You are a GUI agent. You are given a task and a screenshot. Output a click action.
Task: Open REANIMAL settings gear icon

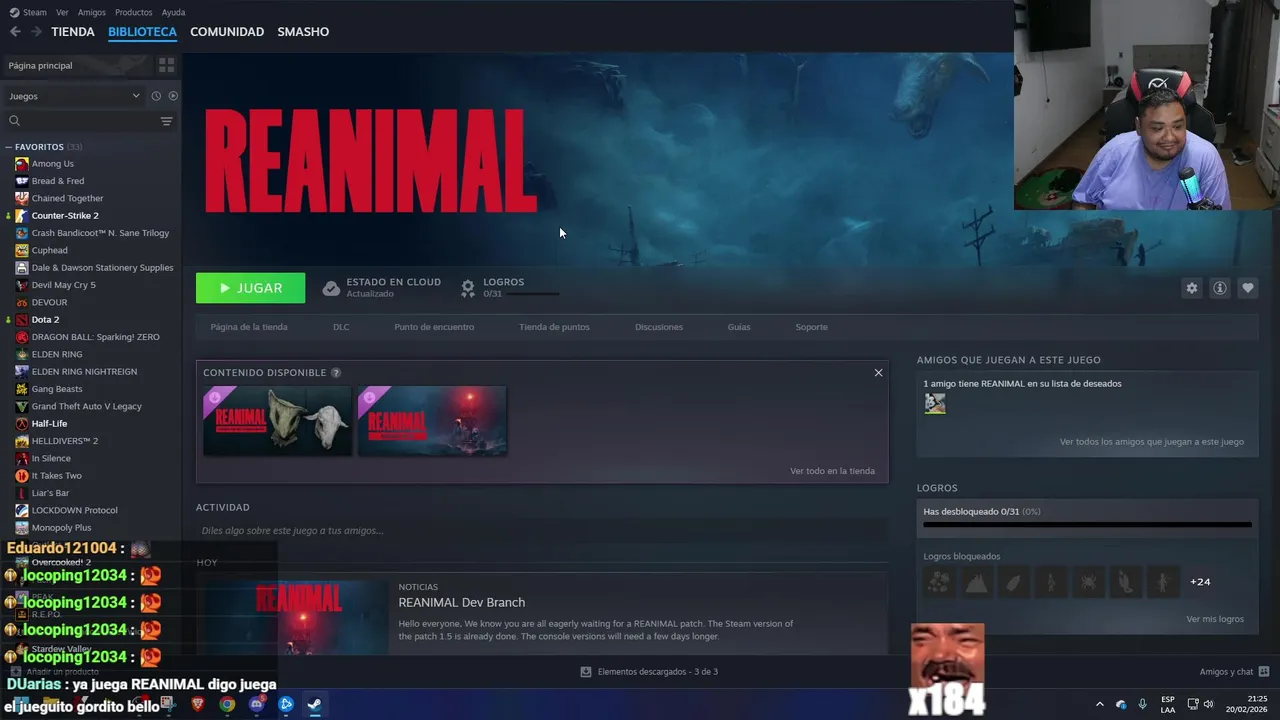click(1191, 288)
